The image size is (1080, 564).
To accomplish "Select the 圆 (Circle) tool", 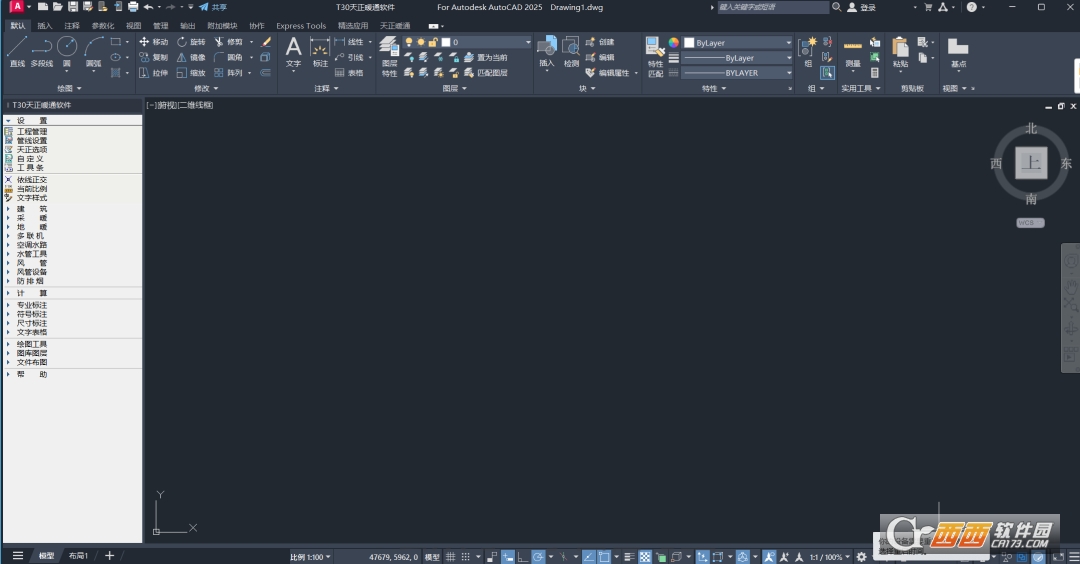I will point(67,52).
